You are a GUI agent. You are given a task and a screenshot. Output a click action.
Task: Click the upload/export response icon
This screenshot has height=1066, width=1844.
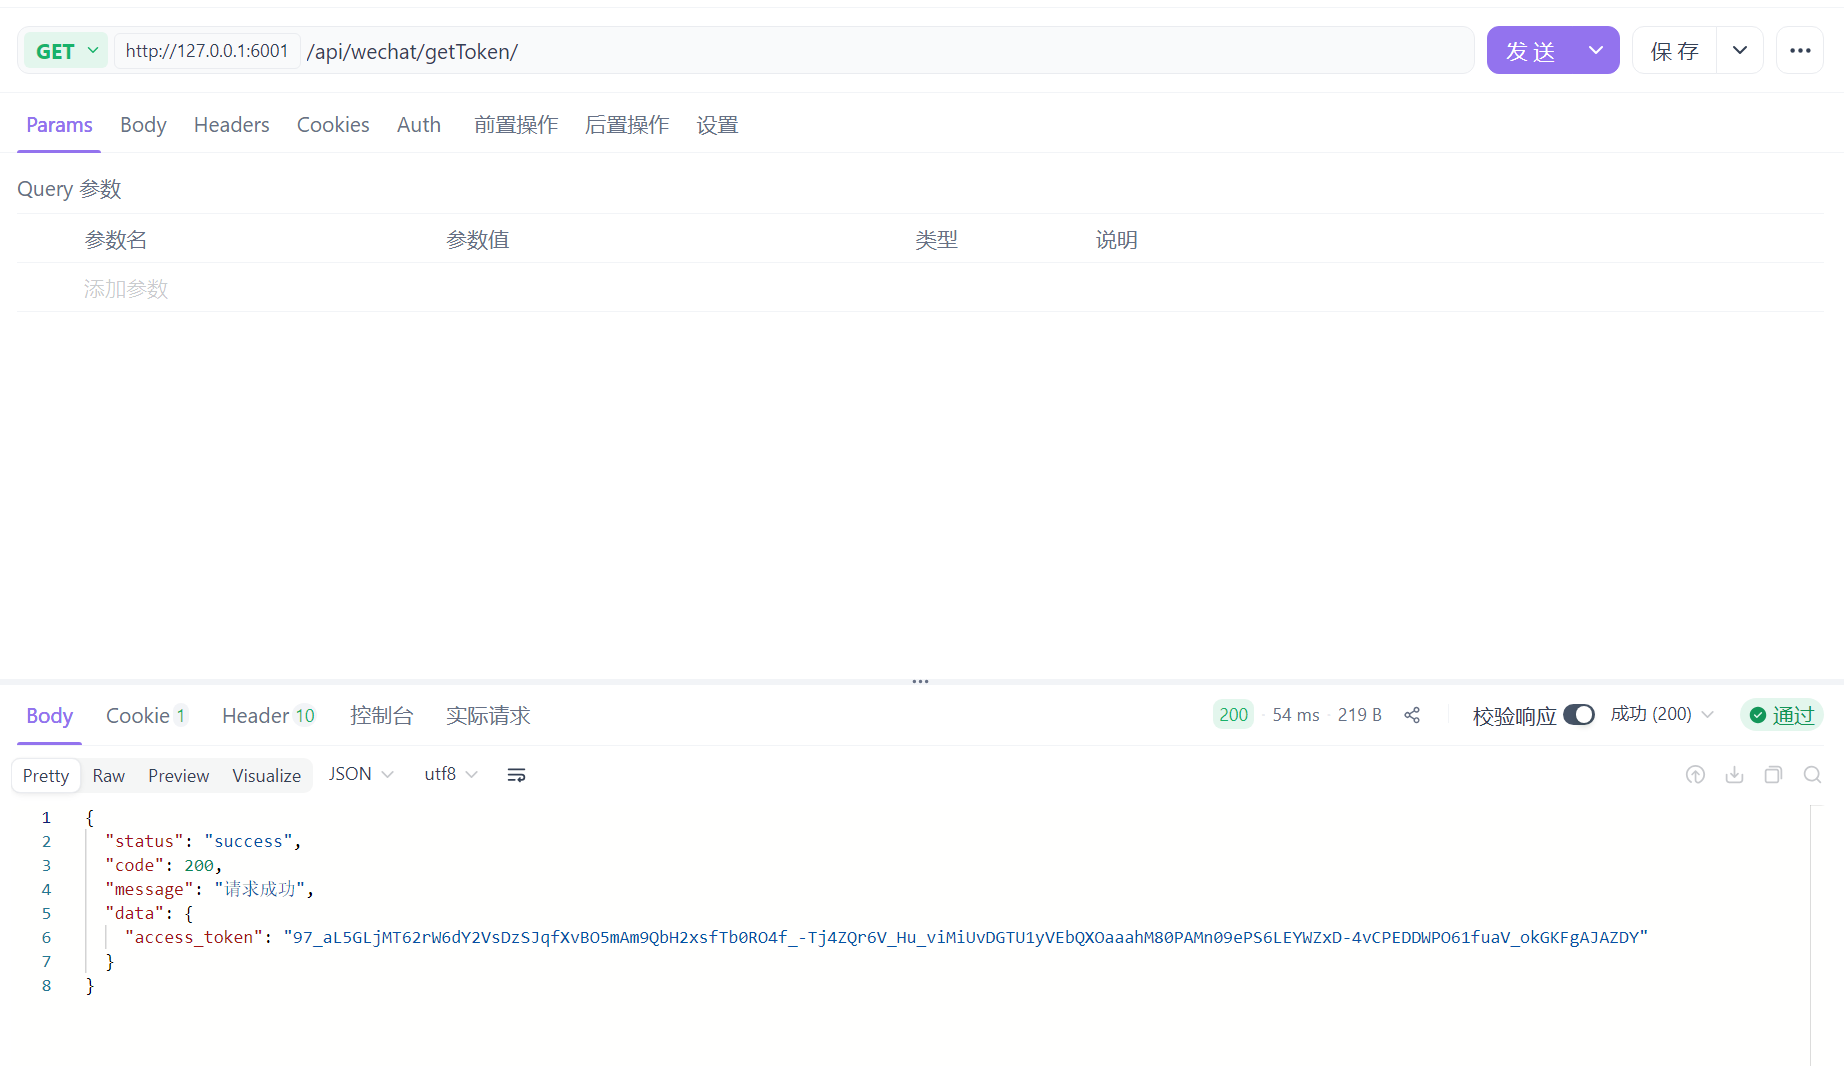[x=1695, y=774]
